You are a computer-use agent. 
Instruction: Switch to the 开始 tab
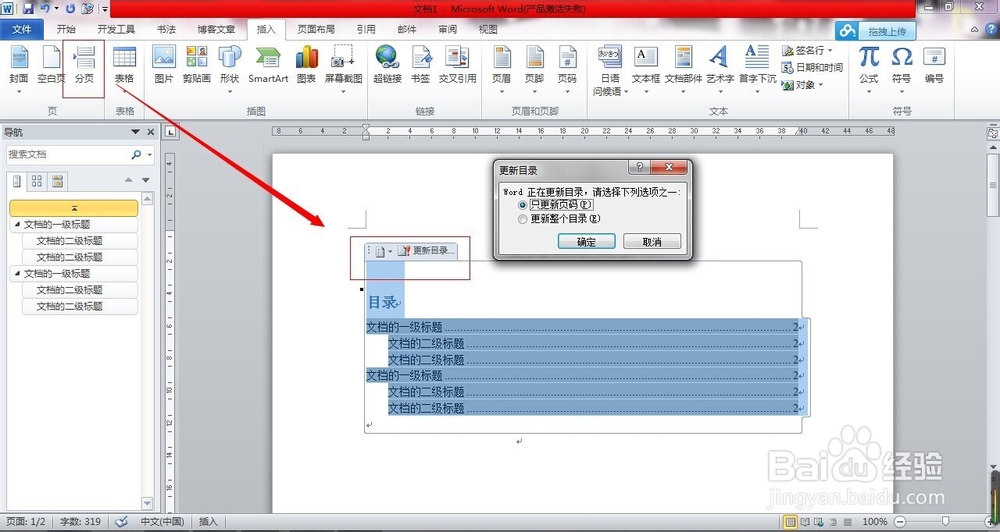coord(66,29)
